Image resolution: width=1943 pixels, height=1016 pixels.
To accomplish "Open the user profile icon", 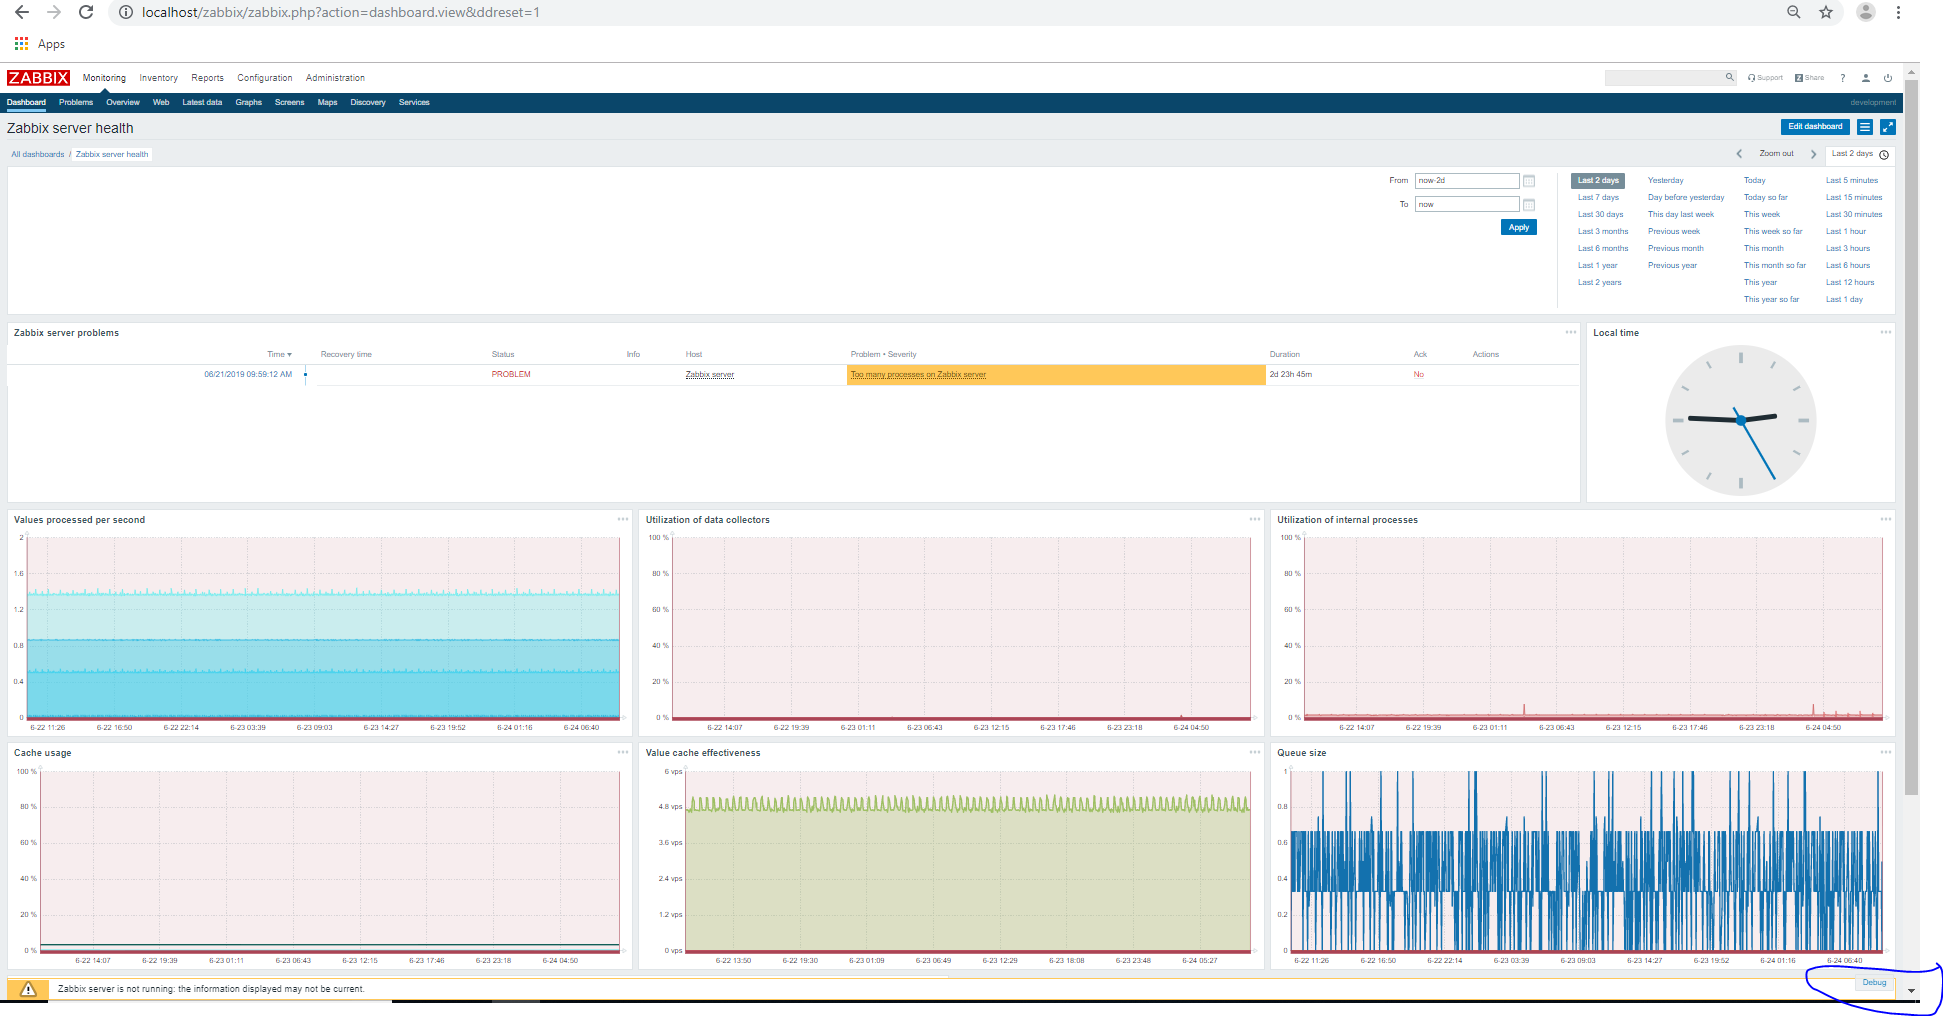I will coord(1866,78).
